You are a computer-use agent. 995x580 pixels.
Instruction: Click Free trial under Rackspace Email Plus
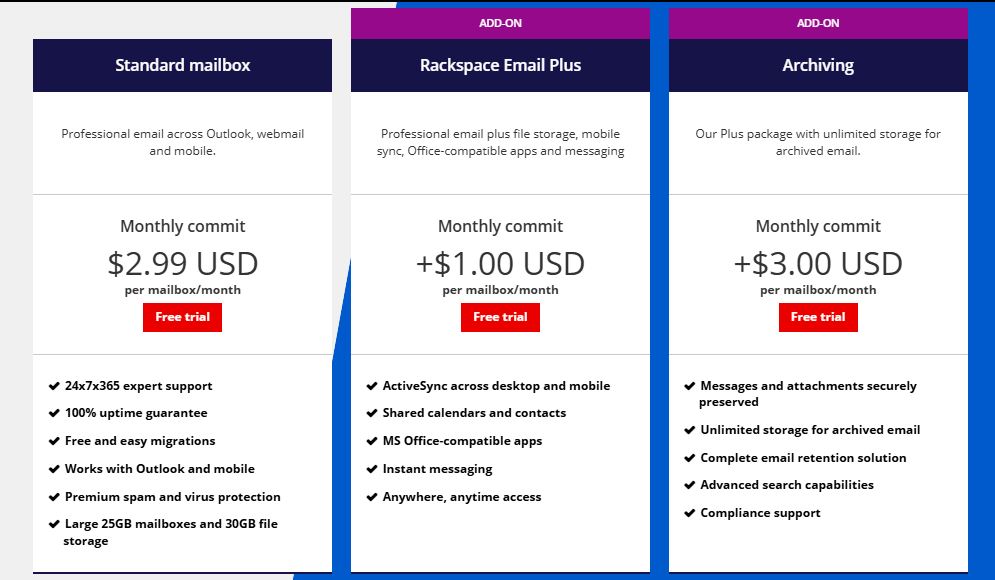[500, 317]
